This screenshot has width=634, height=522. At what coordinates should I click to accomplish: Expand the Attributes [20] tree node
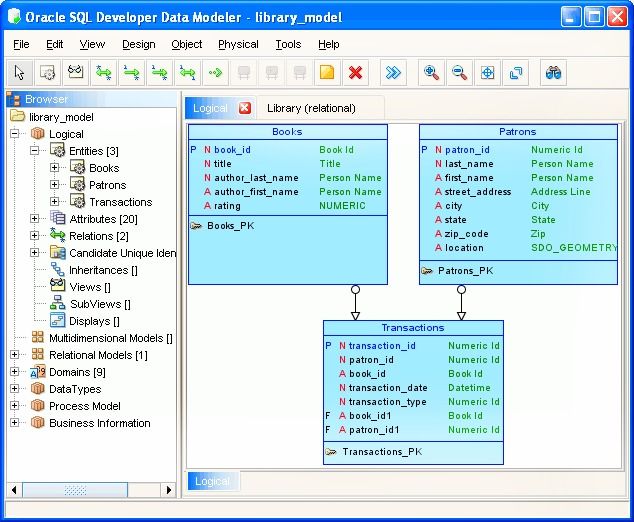(x=35, y=219)
